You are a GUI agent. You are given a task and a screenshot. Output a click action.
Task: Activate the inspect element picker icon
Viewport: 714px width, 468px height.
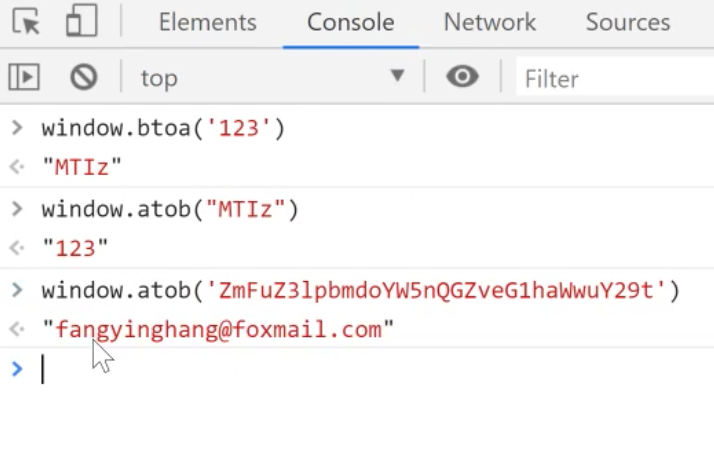tap(26, 21)
